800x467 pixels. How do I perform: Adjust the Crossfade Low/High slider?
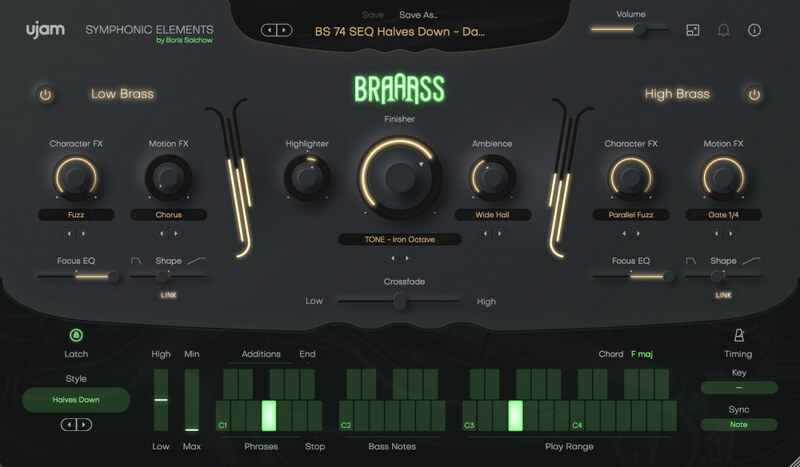398,298
